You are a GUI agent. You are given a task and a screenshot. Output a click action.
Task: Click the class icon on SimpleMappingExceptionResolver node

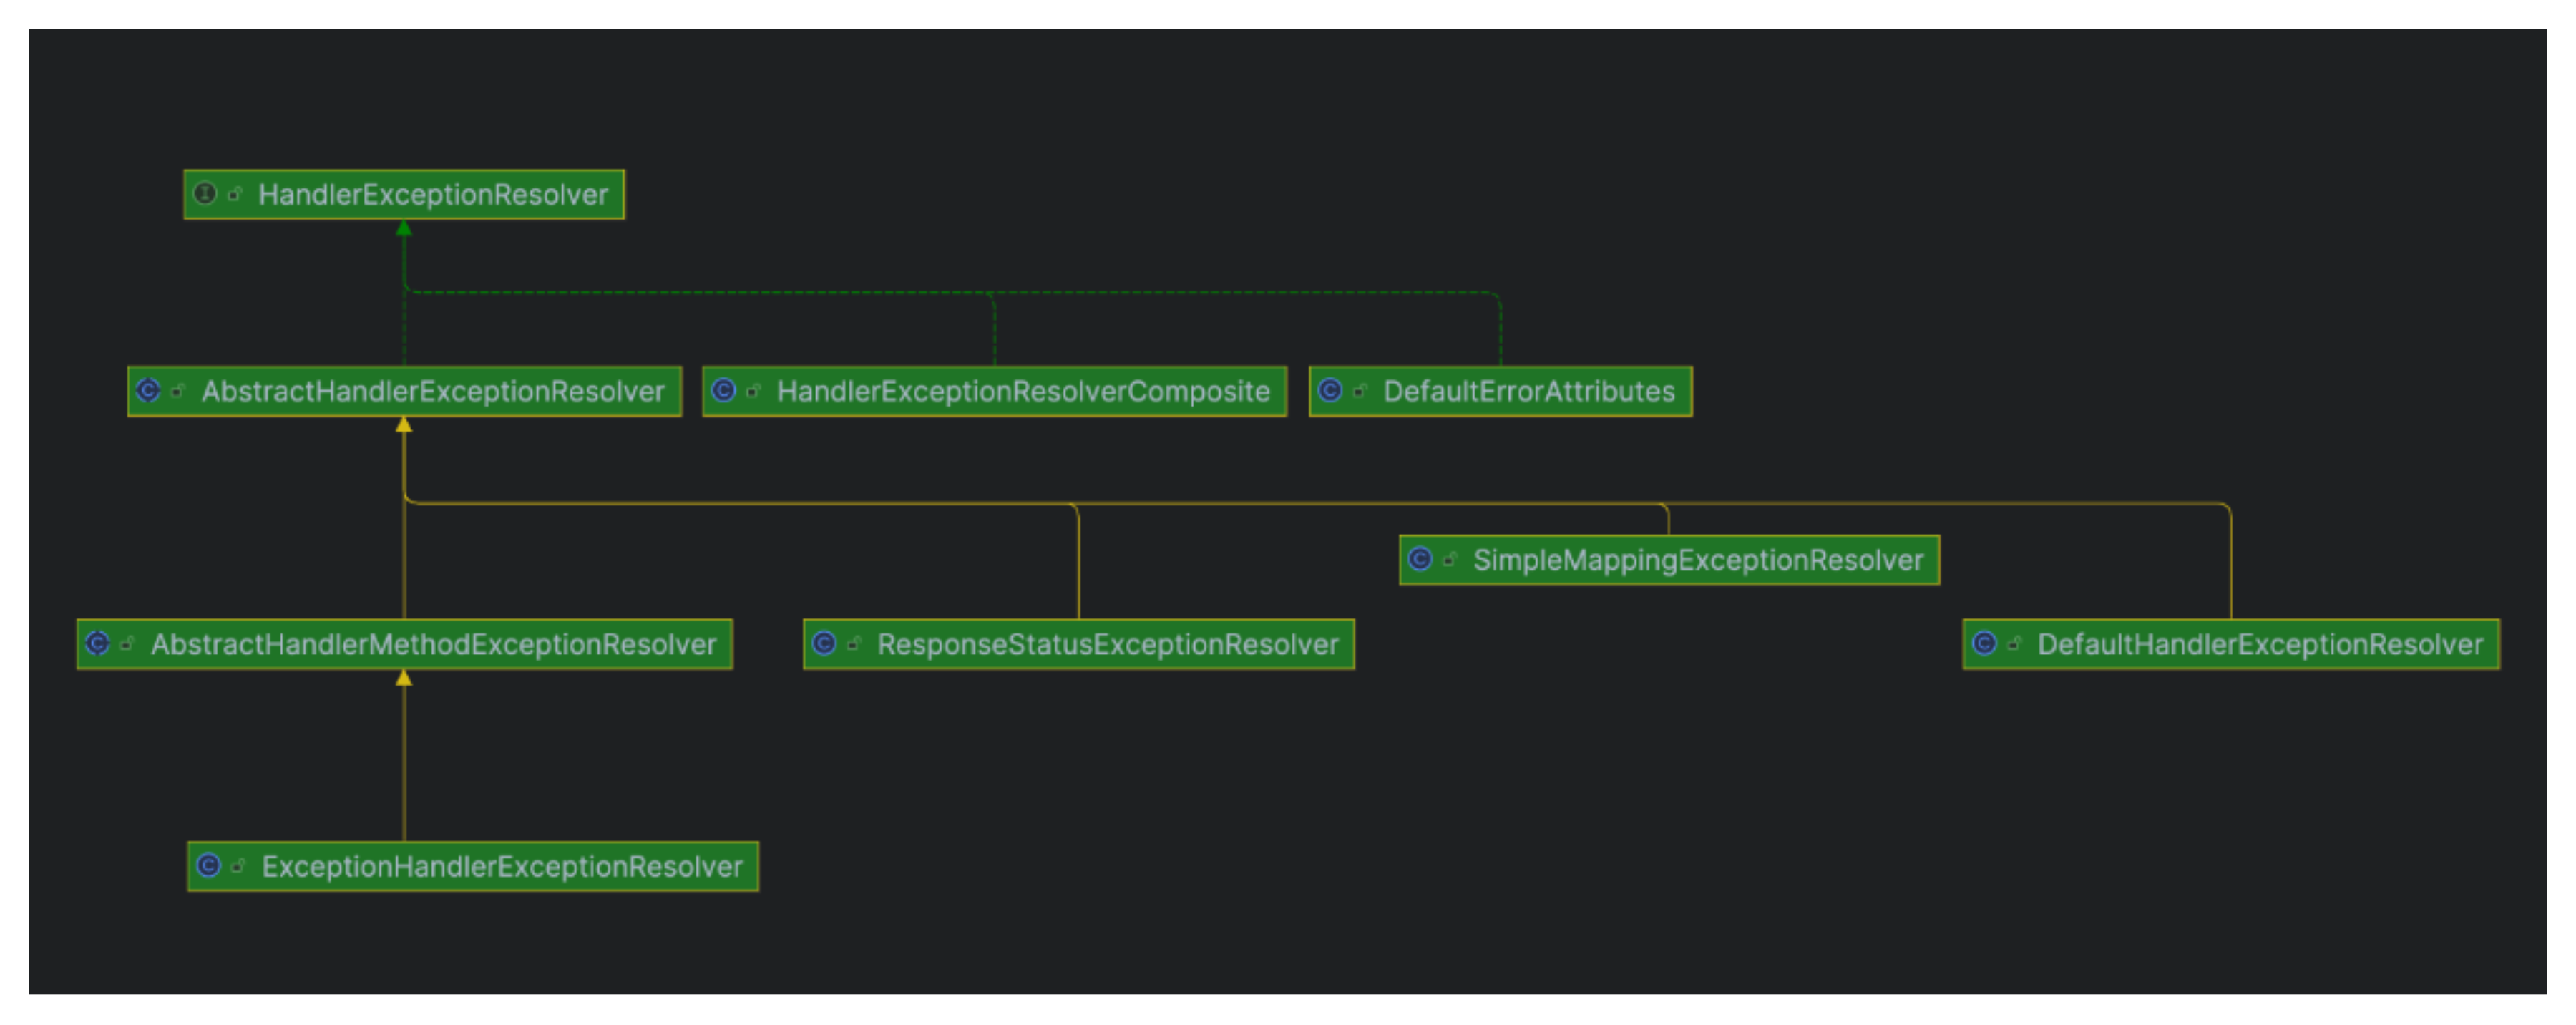pyautogui.click(x=1420, y=559)
